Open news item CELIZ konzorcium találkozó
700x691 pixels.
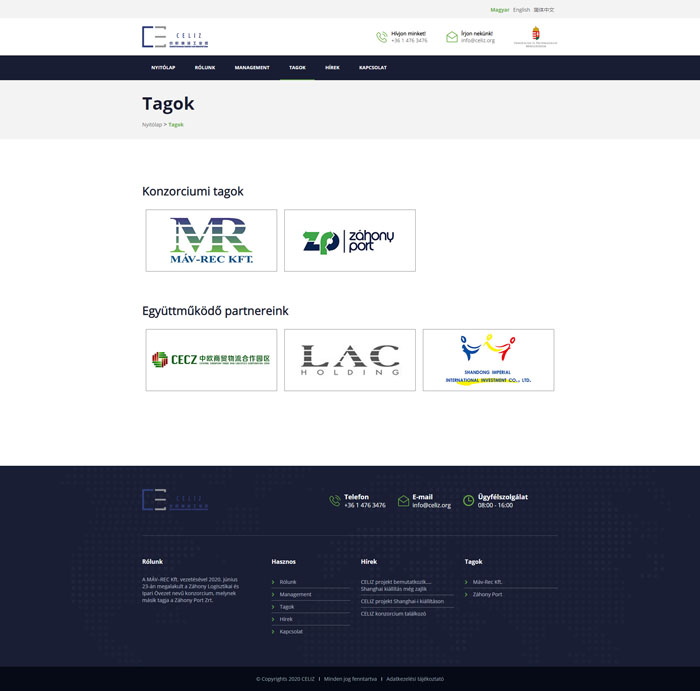coord(393,614)
